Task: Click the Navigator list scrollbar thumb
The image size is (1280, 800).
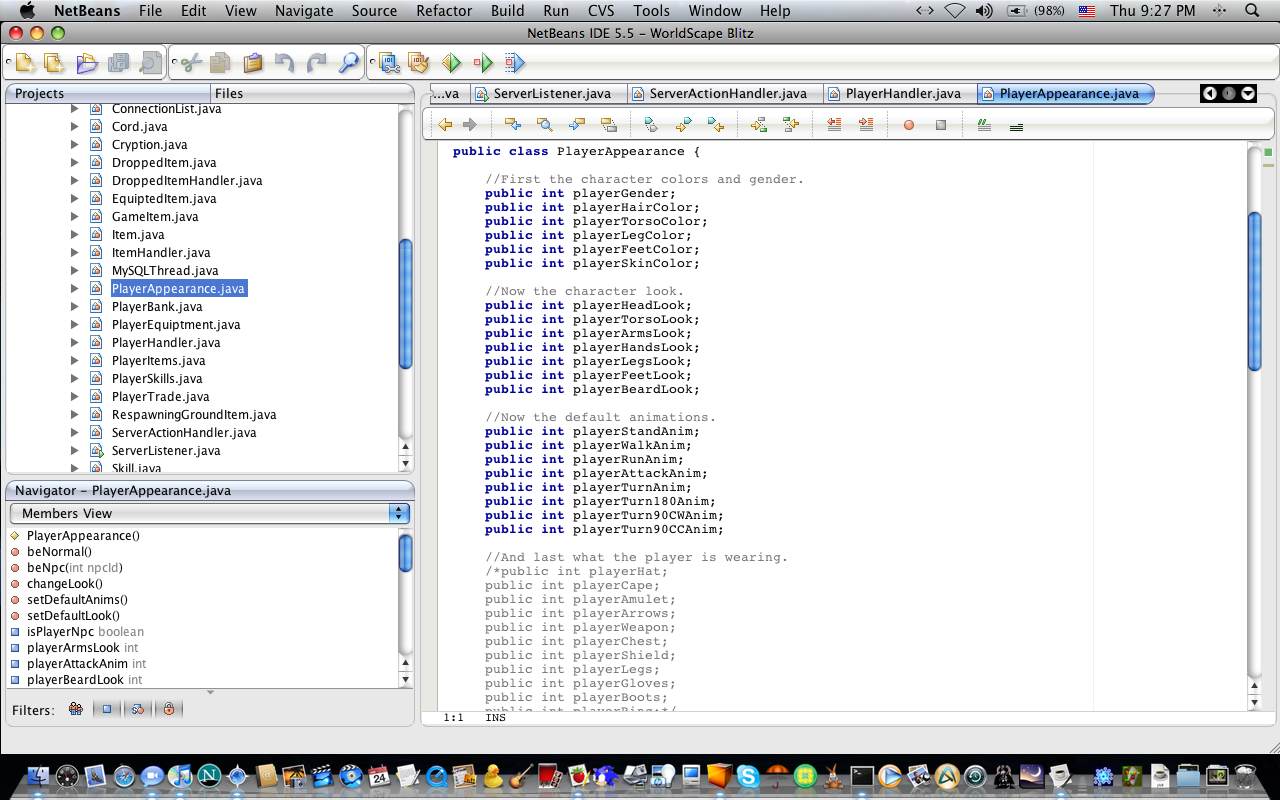Action: pos(406,553)
